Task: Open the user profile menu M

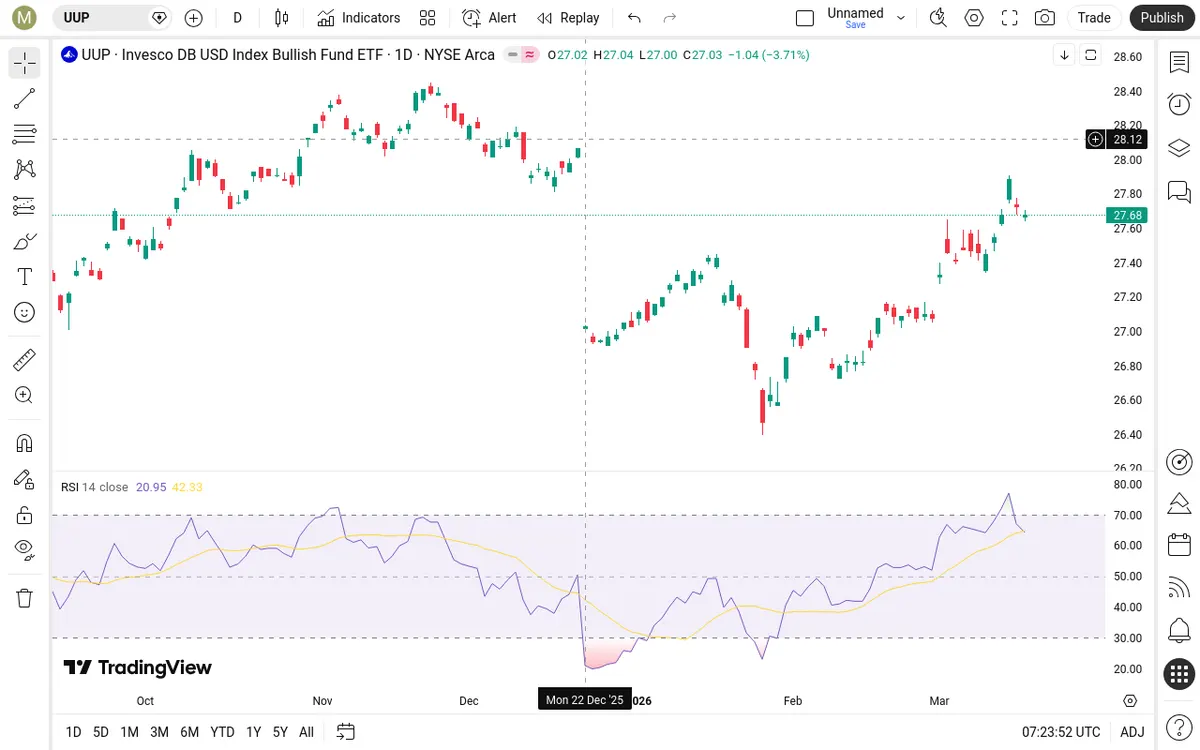Action: (x=25, y=18)
